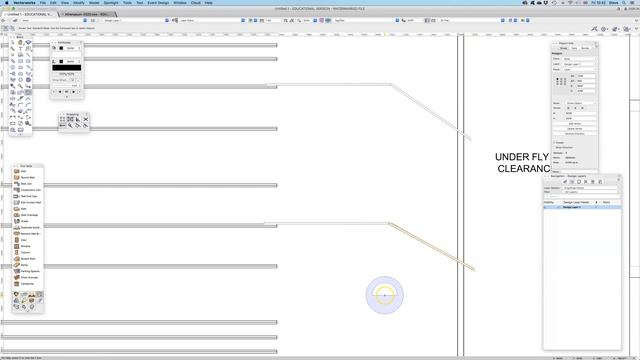Toggle Snap to Distance in Snapping palette

(70, 125)
